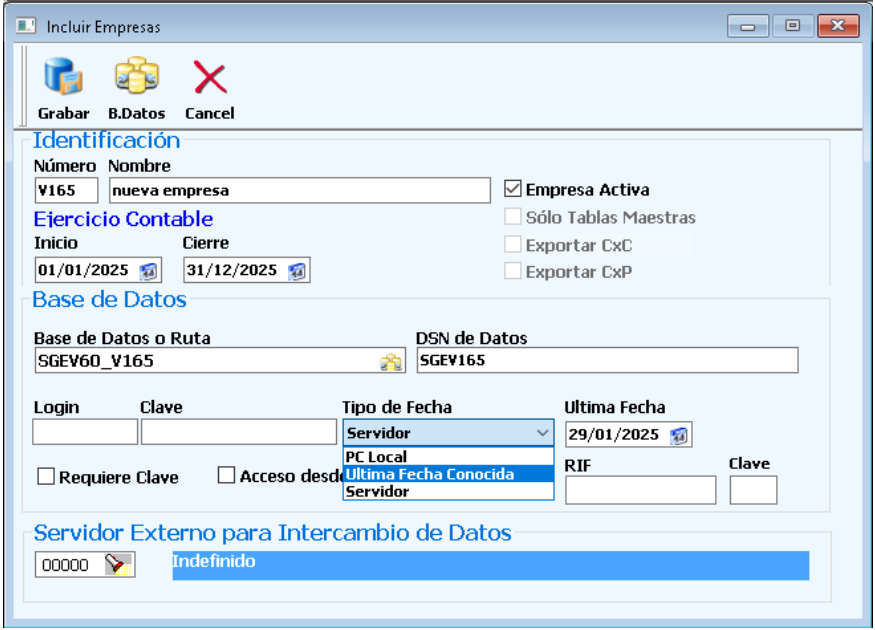Browse folder icon for Base de Datos
875x630 pixels.
(x=391, y=362)
